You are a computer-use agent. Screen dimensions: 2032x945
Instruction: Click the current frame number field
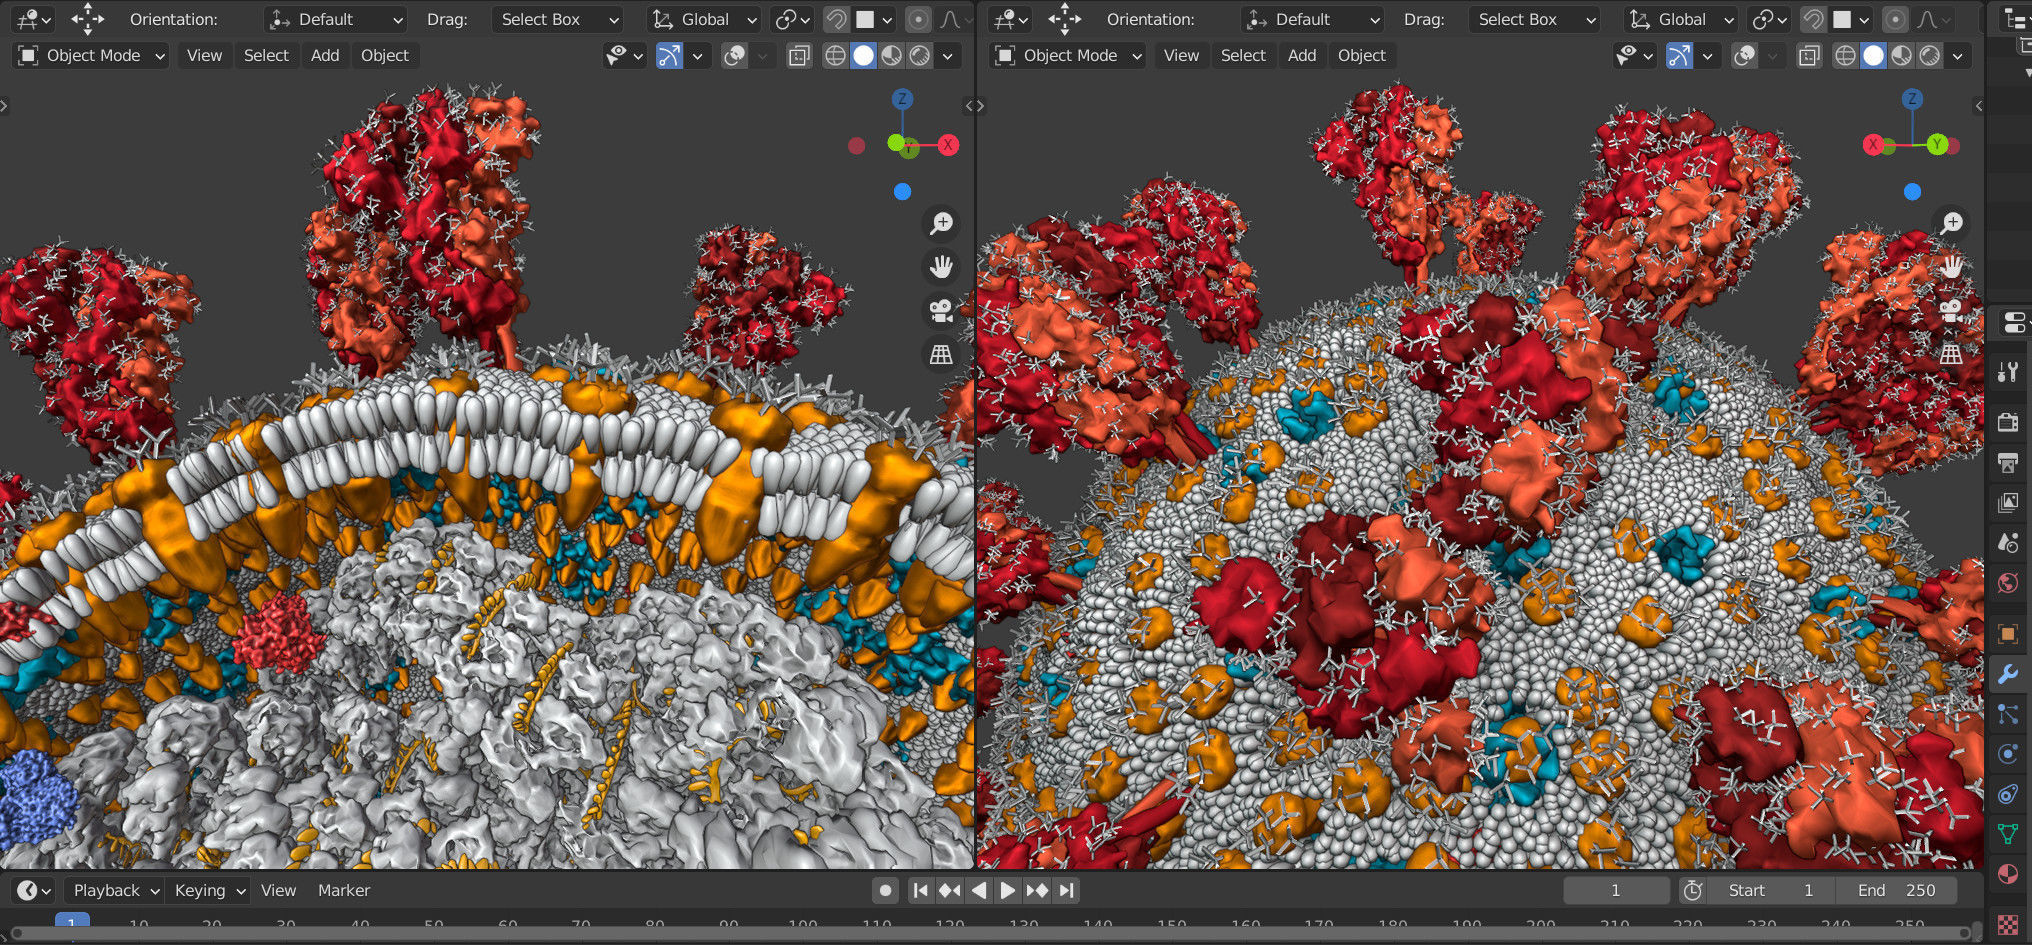click(1616, 890)
